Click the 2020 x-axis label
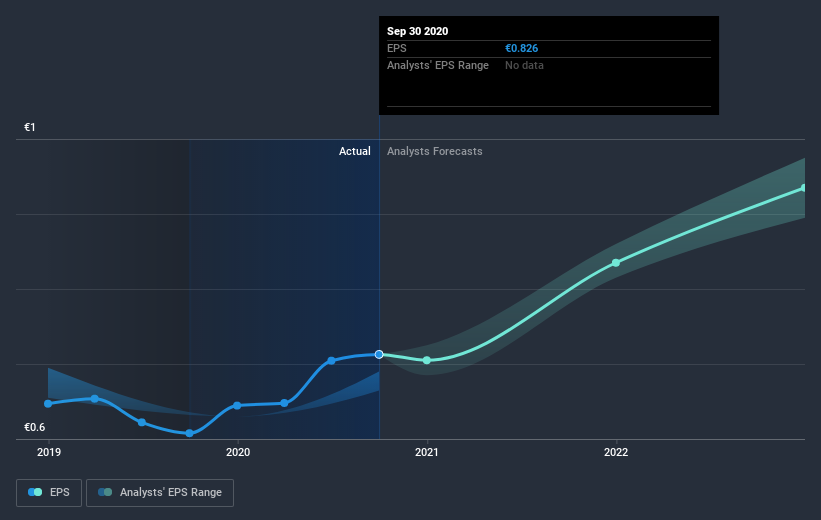The image size is (821, 520). tap(238, 452)
